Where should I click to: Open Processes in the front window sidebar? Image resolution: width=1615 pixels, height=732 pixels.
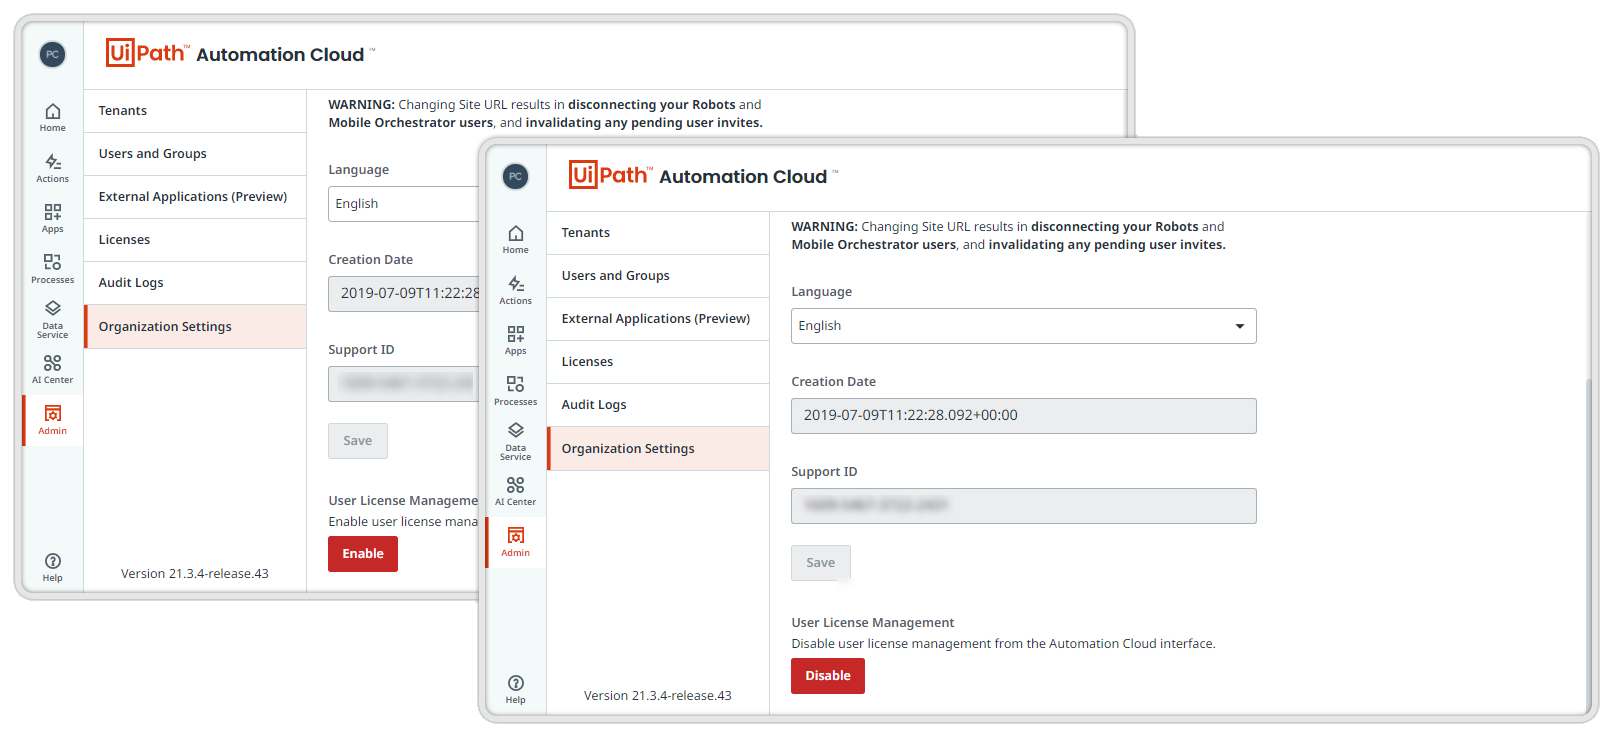point(515,391)
